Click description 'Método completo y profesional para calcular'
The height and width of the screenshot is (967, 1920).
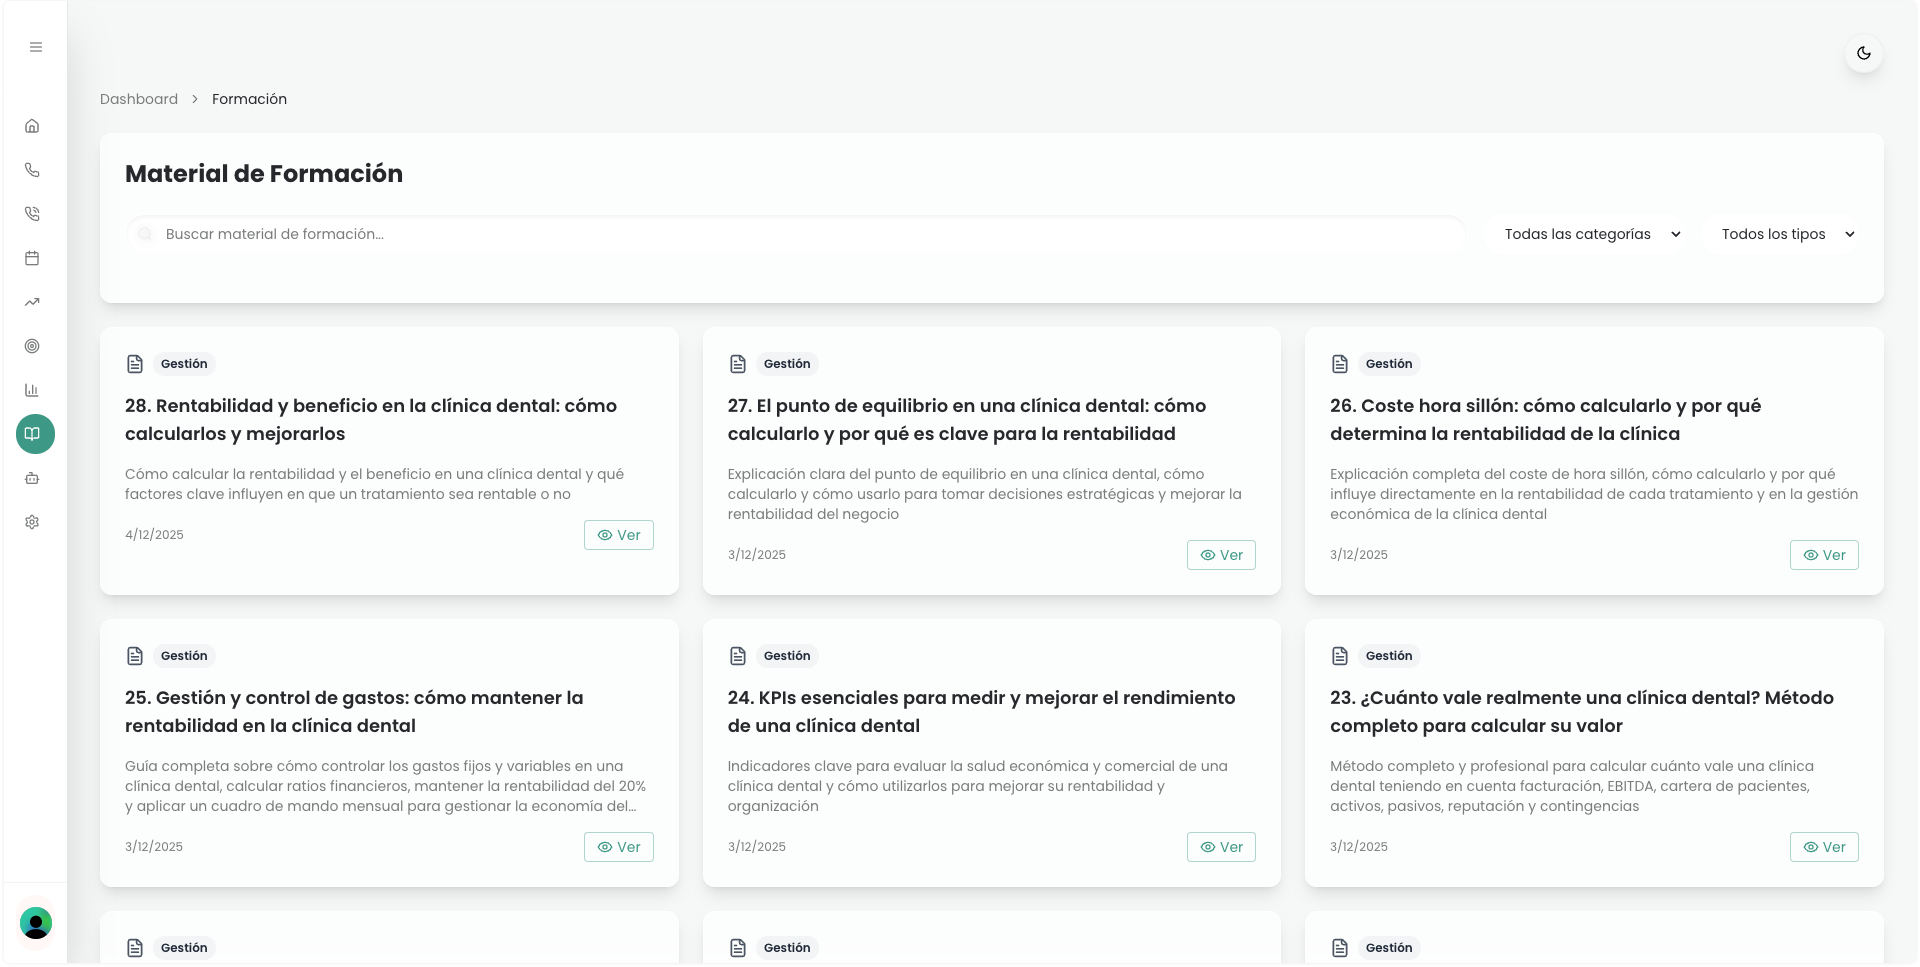pos(1572,786)
